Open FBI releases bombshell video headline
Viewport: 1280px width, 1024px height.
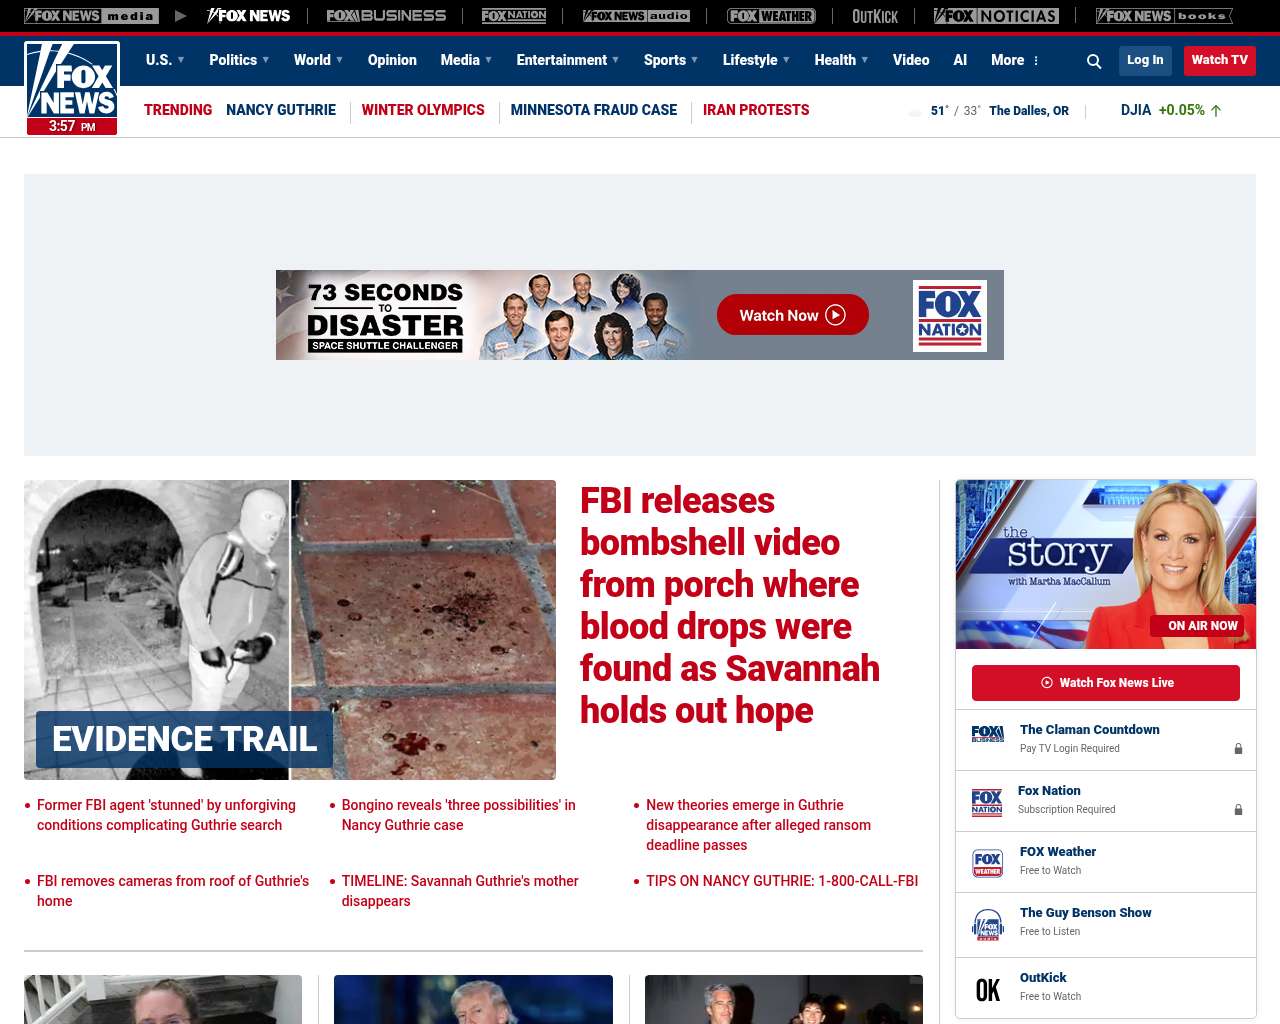[730, 605]
